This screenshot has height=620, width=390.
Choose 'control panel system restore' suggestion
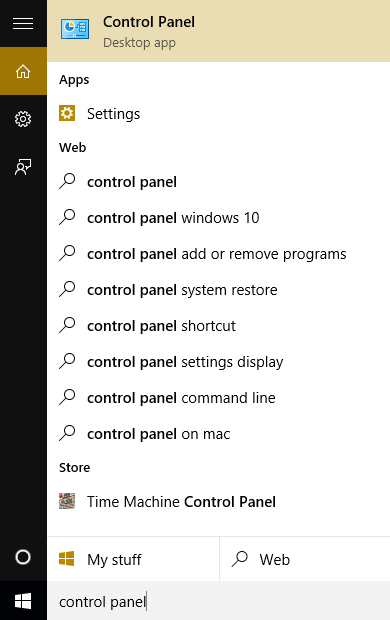[218, 290]
